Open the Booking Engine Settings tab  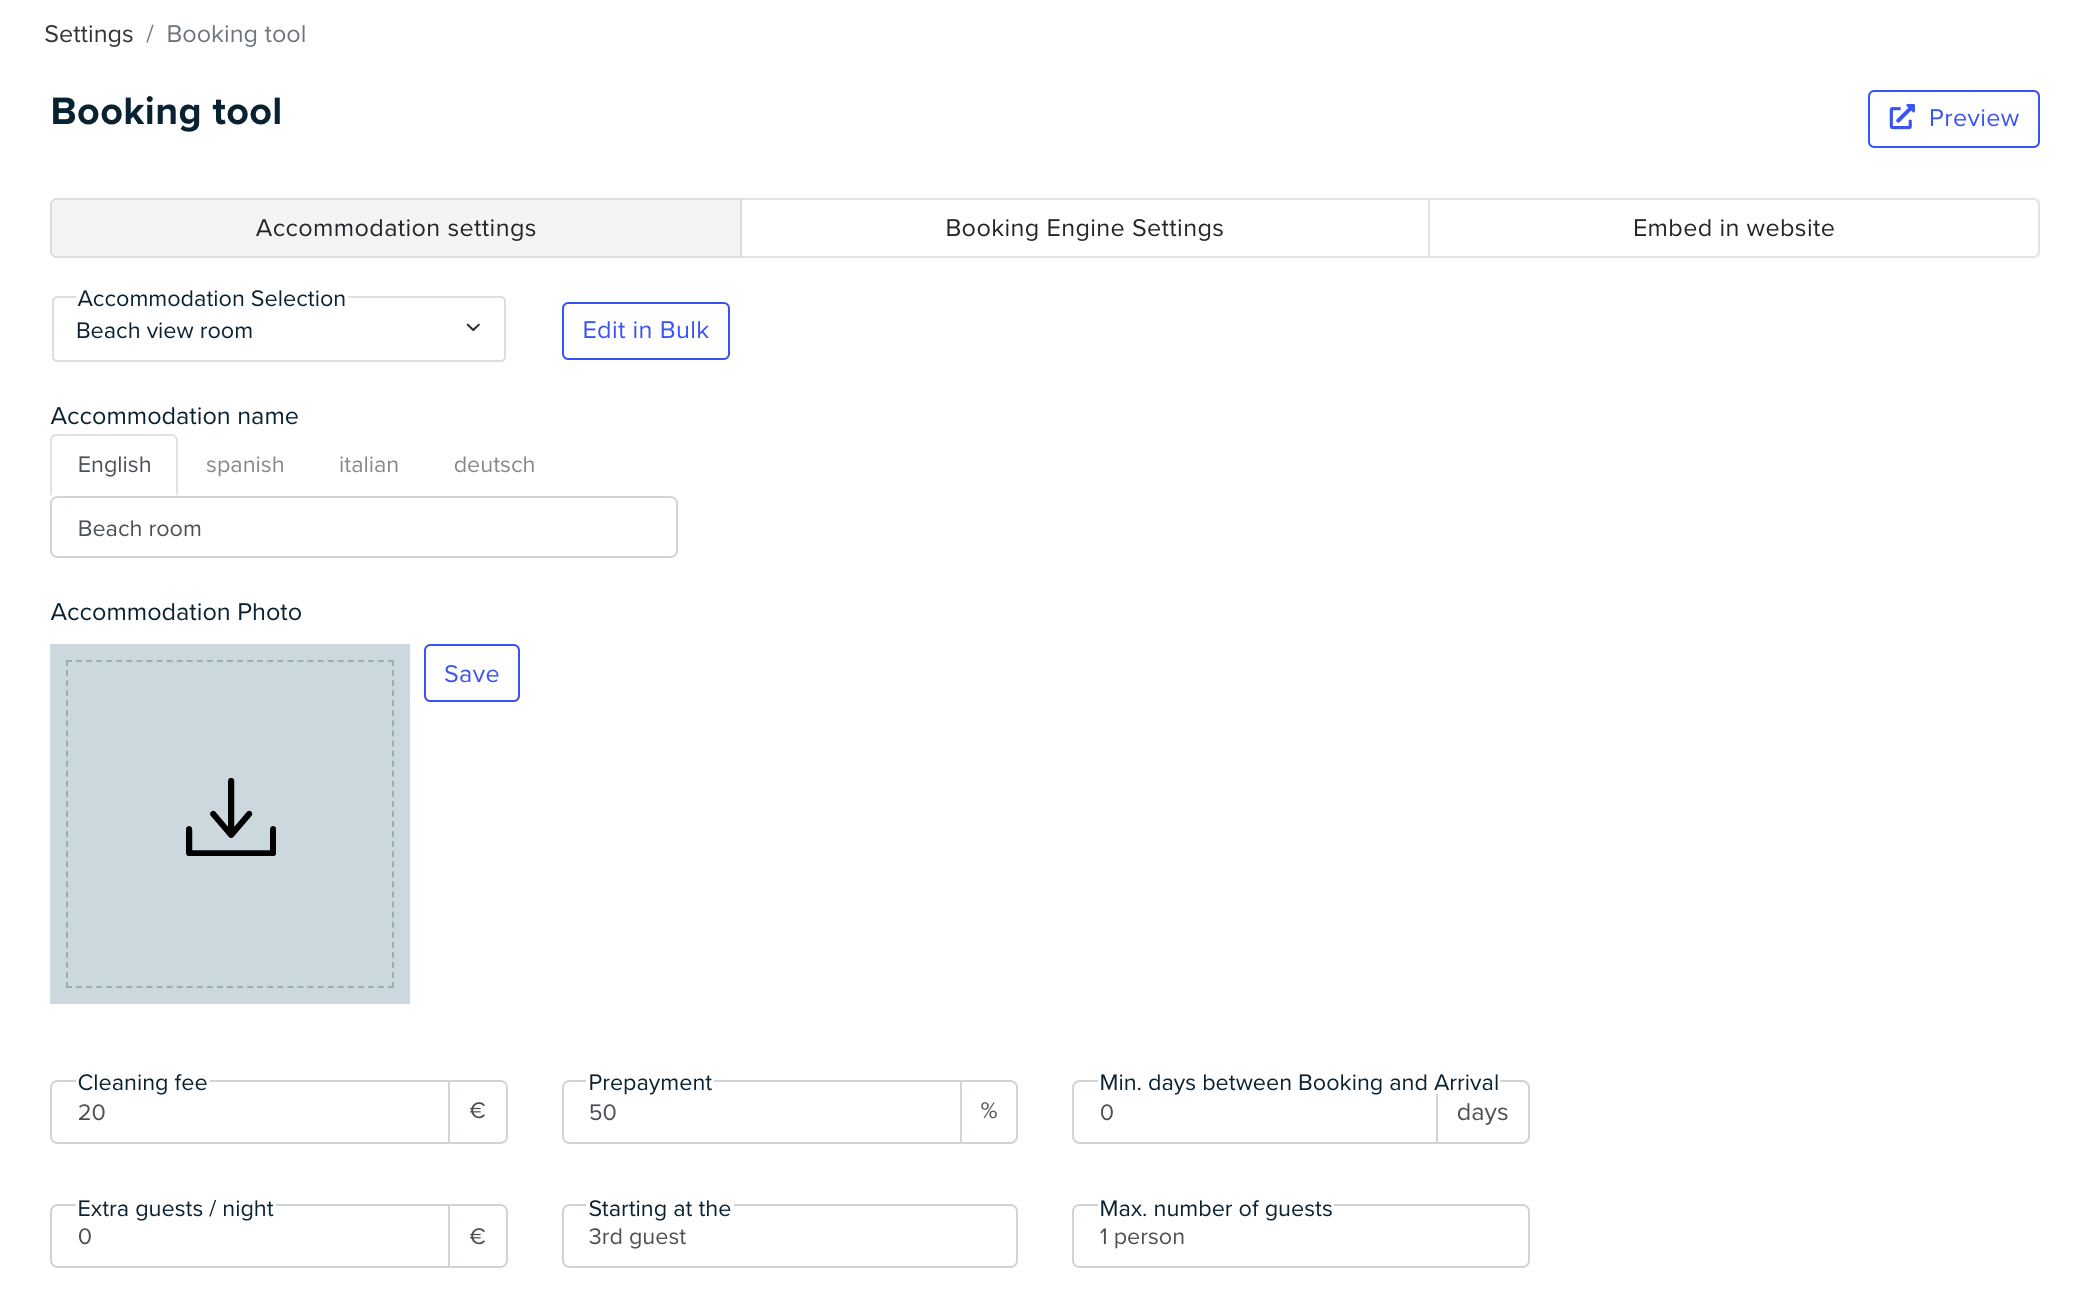tap(1085, 228)
